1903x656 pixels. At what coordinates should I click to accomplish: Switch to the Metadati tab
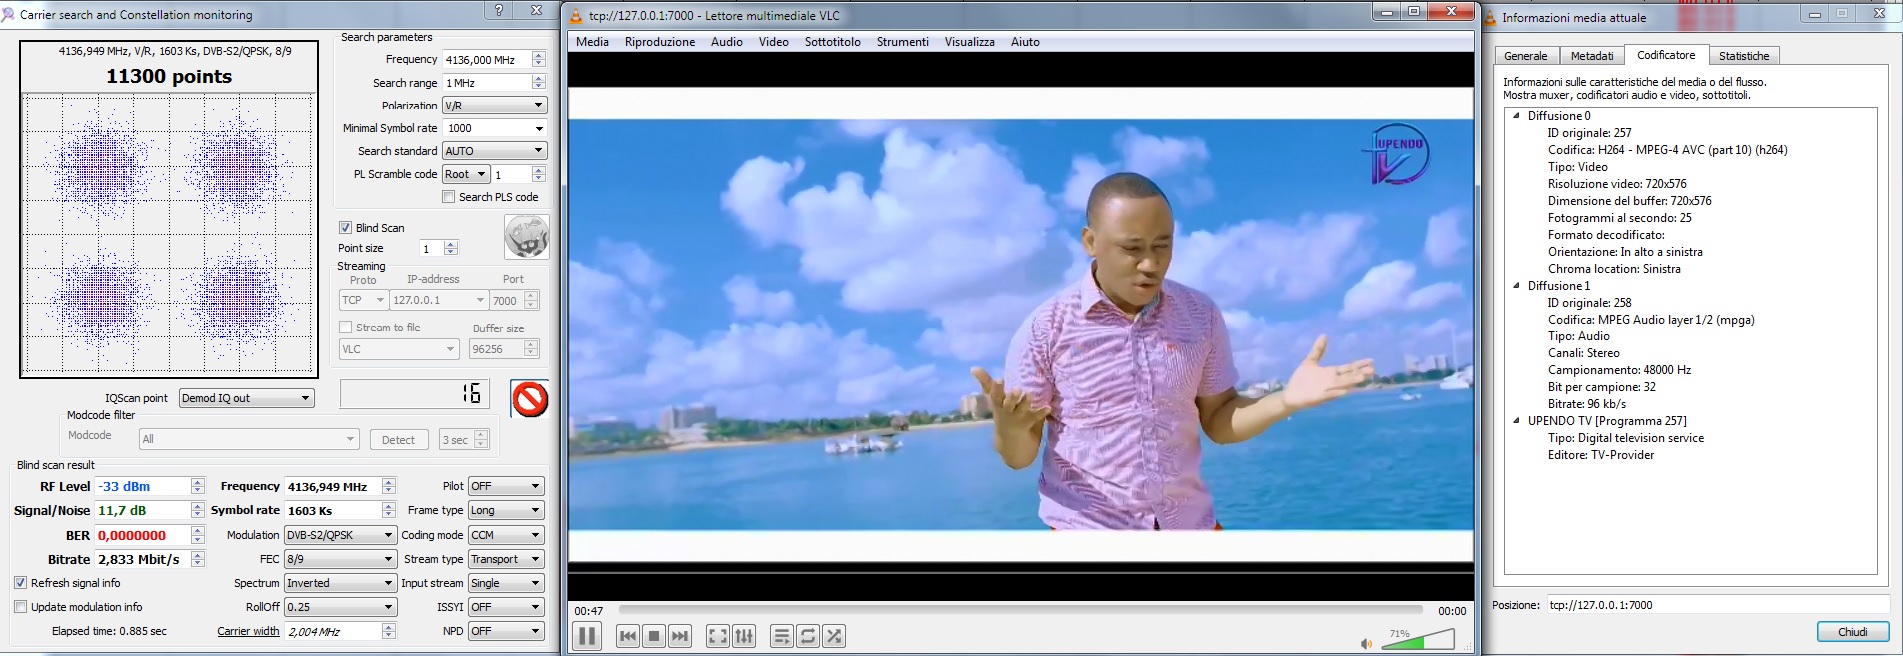point(1592,56)
